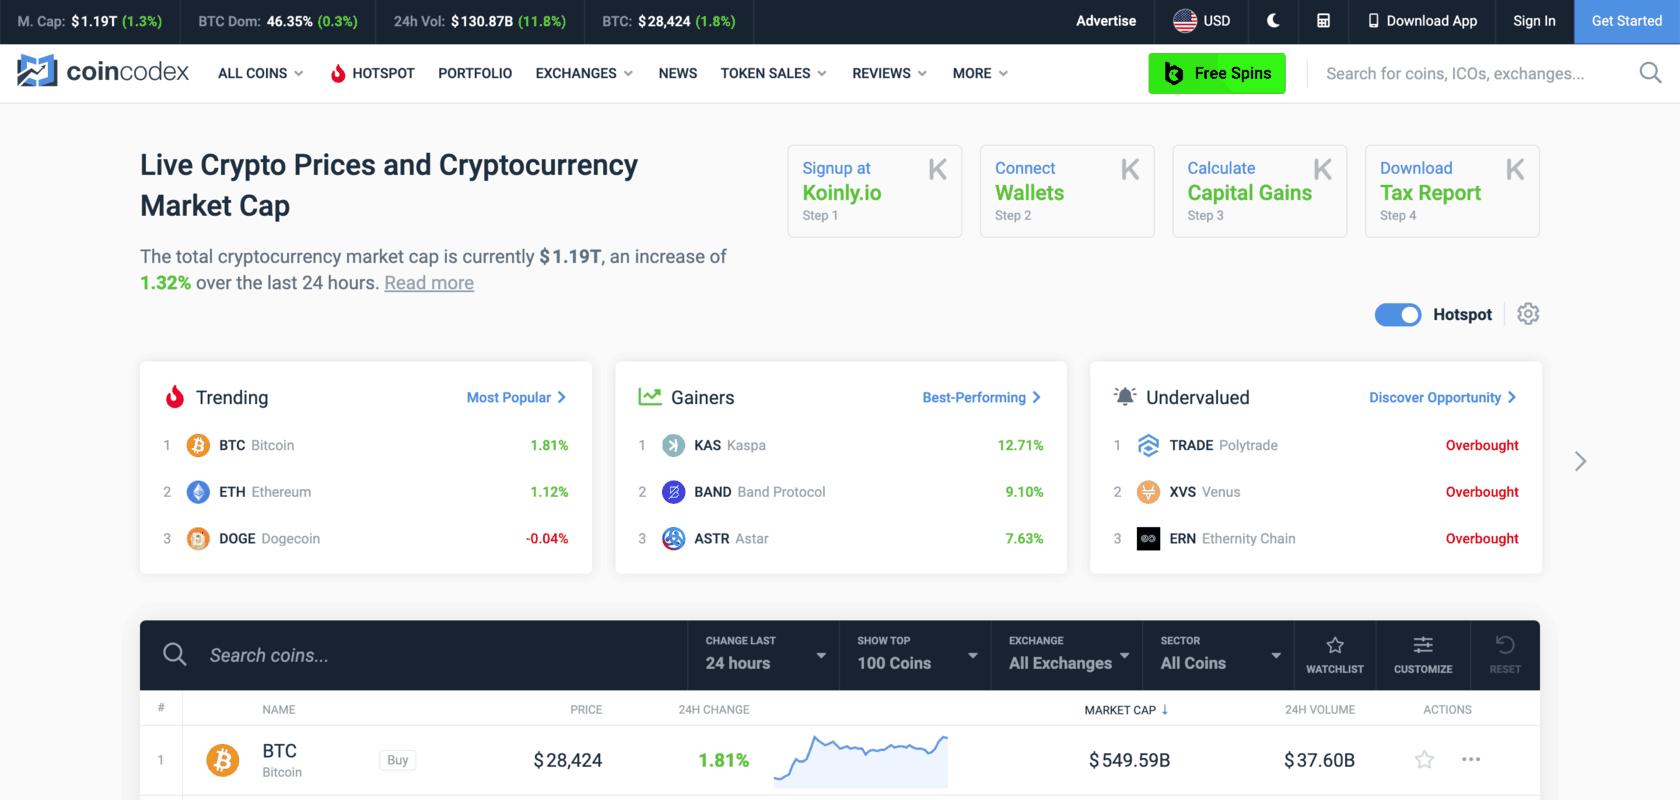Click the Dogecoin icon in Trending list
Screen dimensions: 1680x800
point(198,539)
